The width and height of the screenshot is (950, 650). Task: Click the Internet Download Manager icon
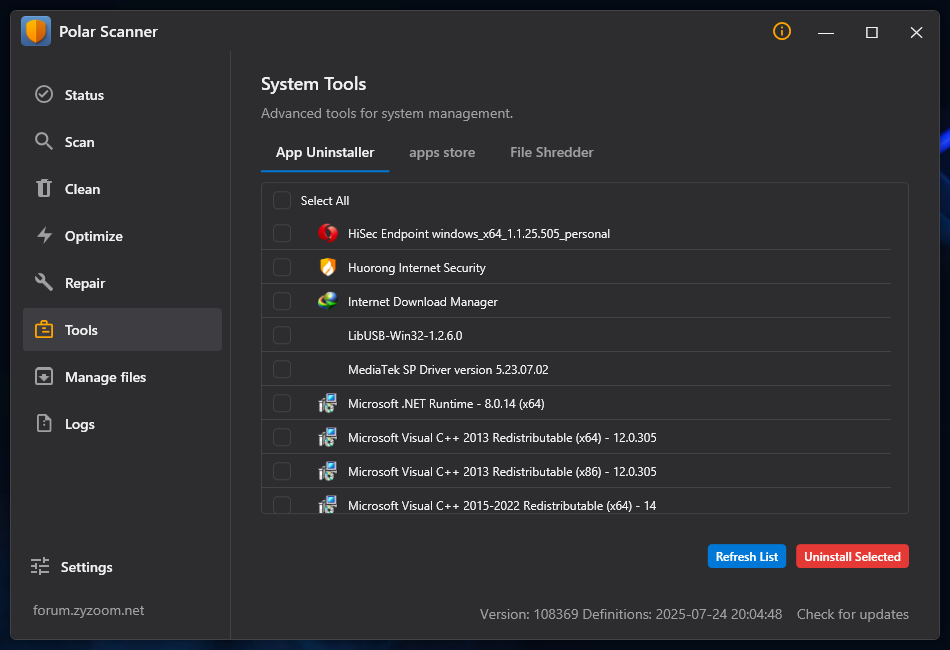tap(328, 301)
